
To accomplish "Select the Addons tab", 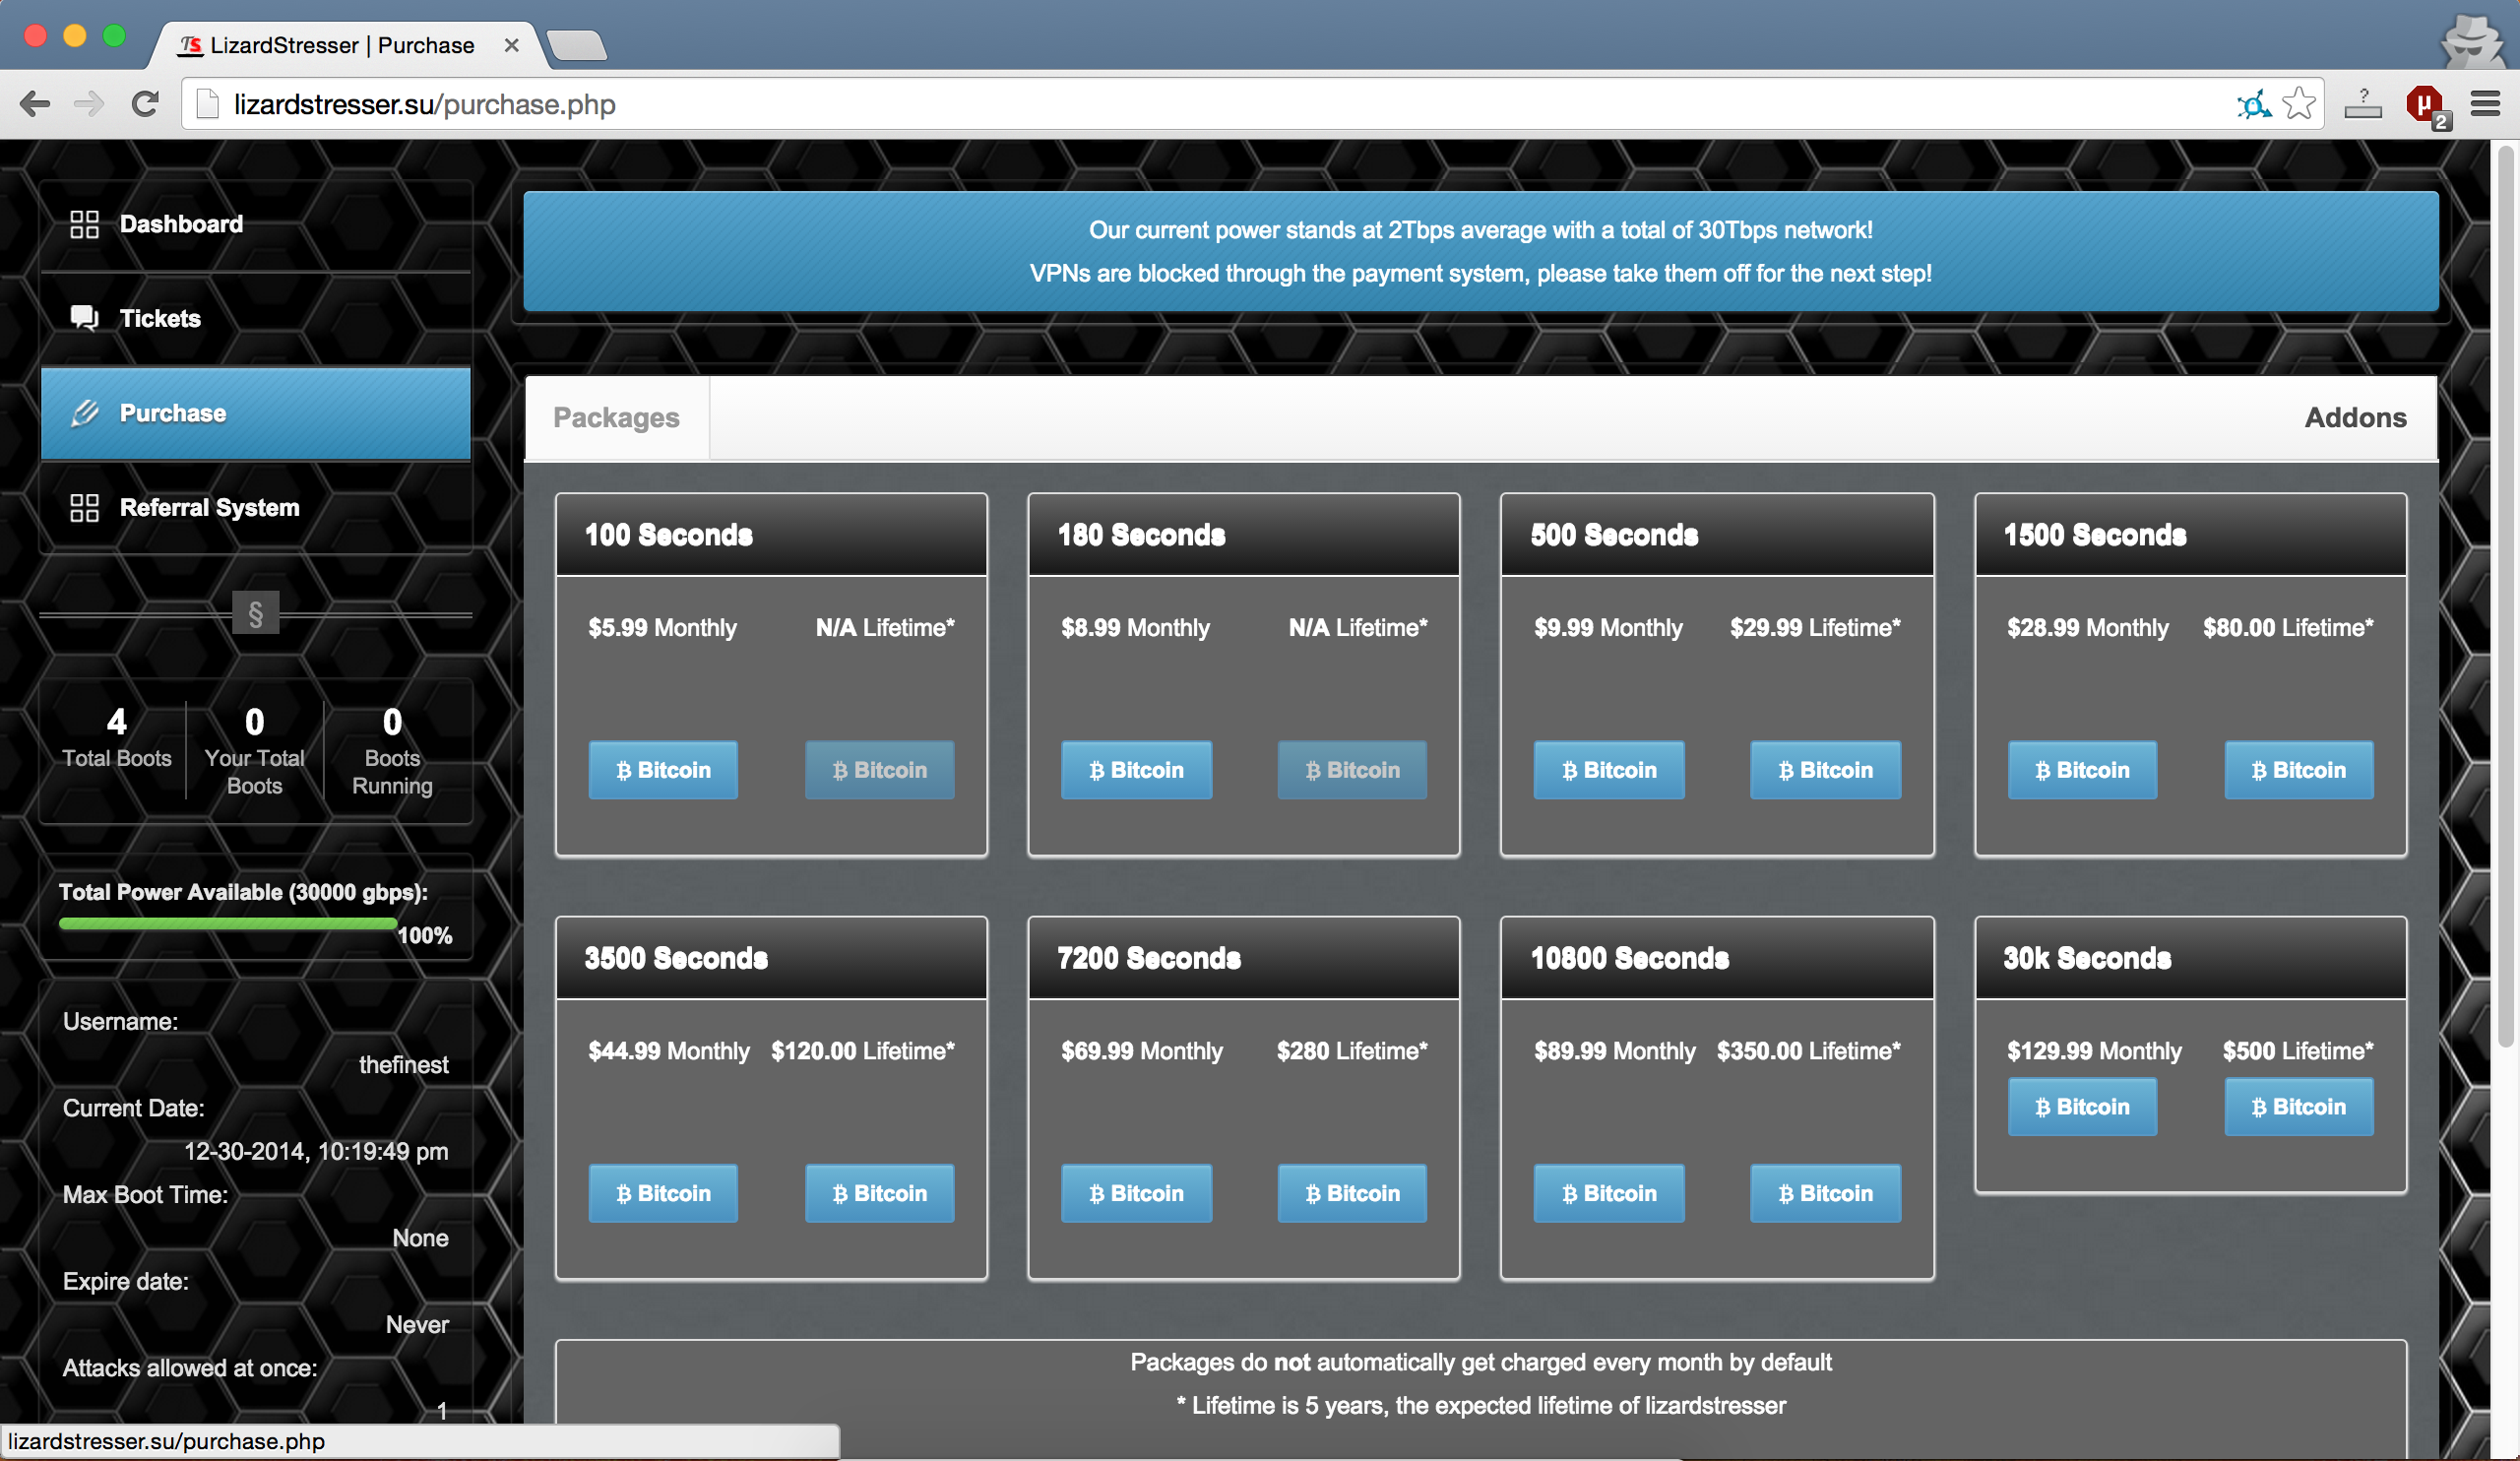I will [2353, 417].
